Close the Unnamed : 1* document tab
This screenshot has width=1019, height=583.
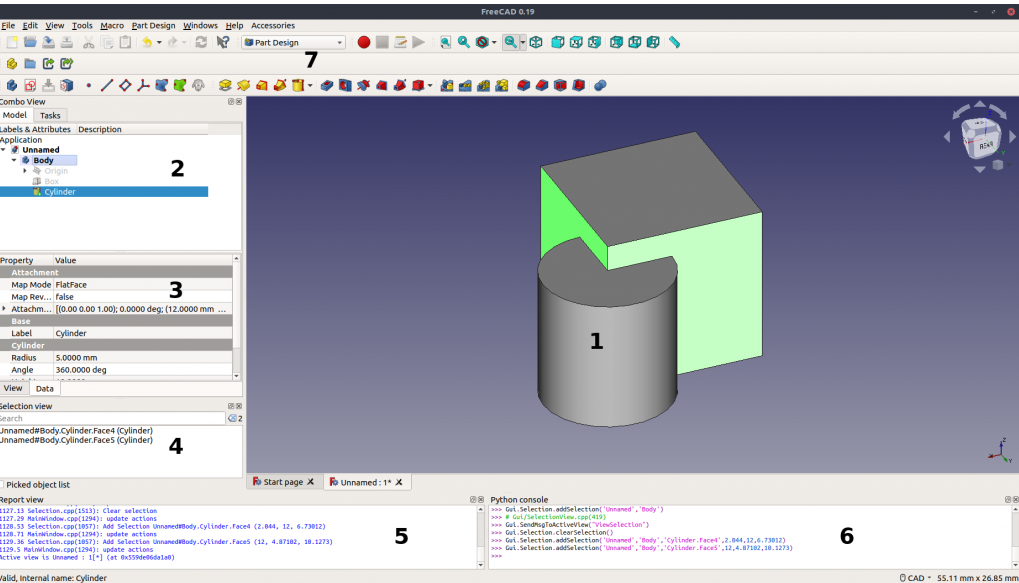(399, 482)
